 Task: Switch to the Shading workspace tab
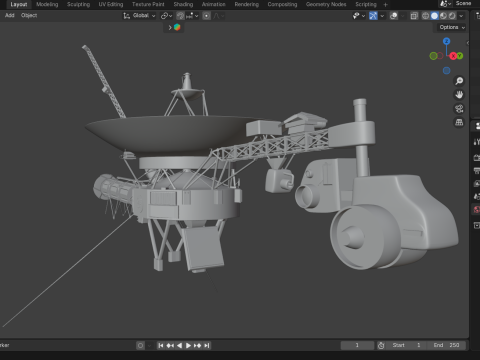click(183, 4)
